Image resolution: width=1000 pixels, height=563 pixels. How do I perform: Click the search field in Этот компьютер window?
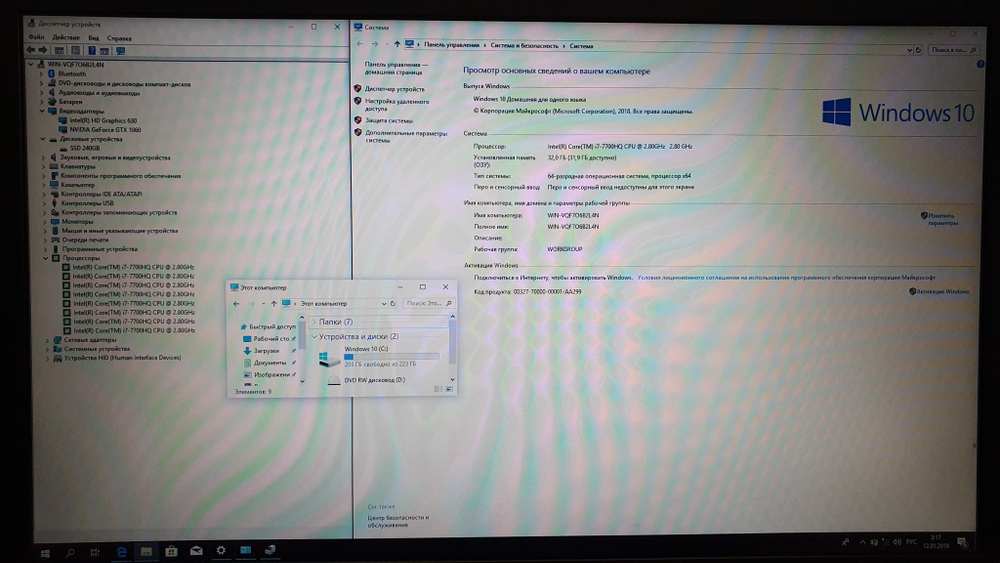pyautogui.click(x=429, y=303)
